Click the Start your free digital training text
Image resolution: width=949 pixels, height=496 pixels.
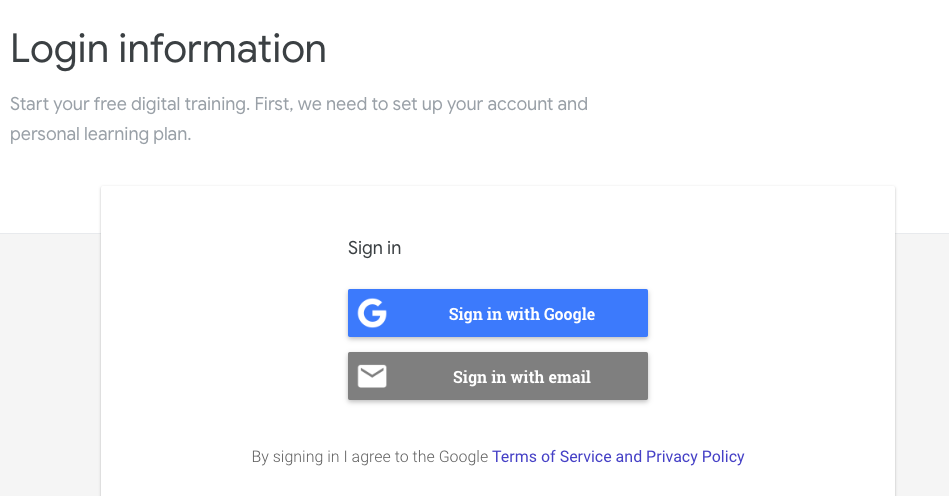point(129,104)
